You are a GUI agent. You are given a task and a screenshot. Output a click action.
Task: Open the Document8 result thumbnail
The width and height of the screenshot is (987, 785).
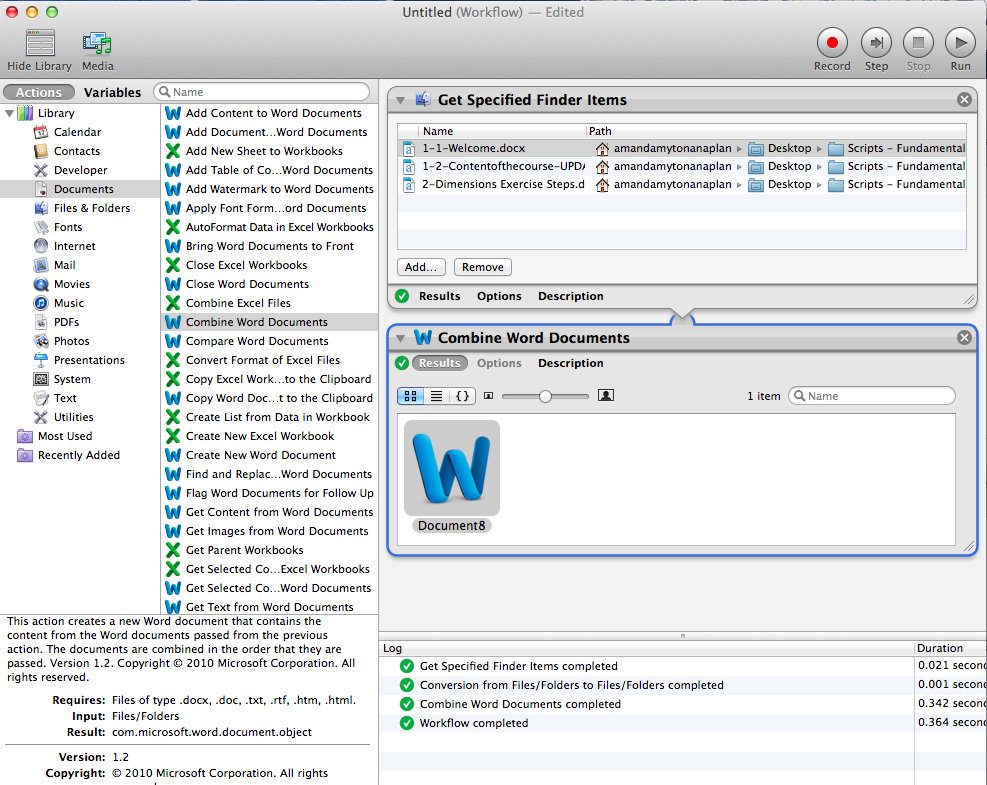coord(452,467)
